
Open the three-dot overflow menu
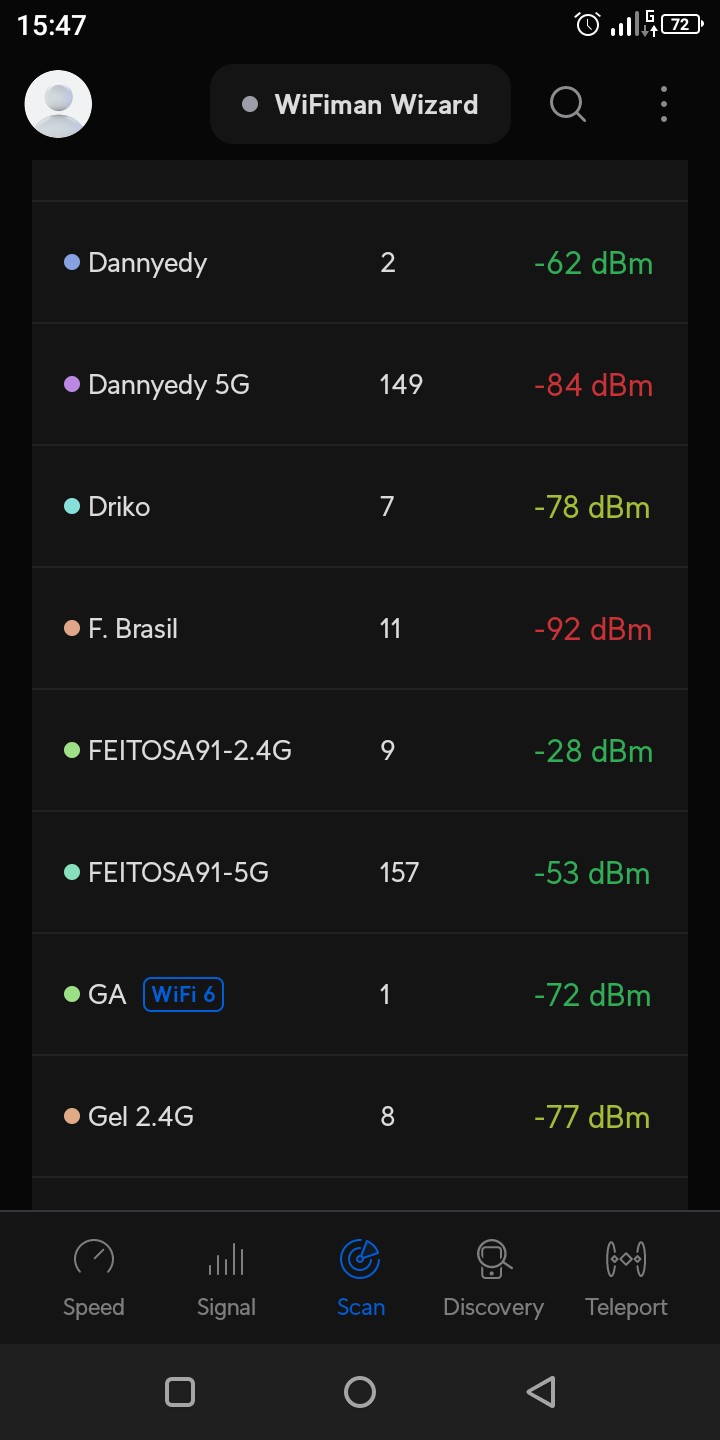pyautogui.click(x=664, y=104)
